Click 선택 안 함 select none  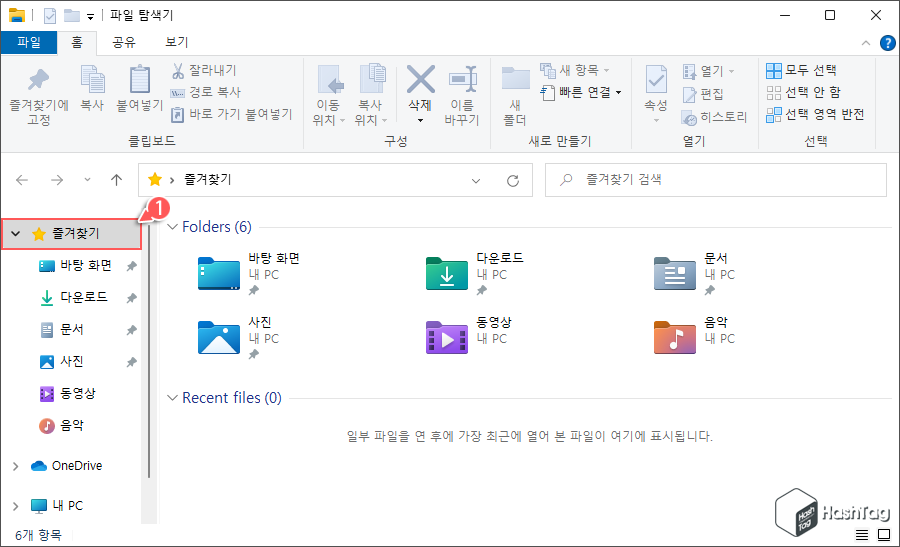804,92
